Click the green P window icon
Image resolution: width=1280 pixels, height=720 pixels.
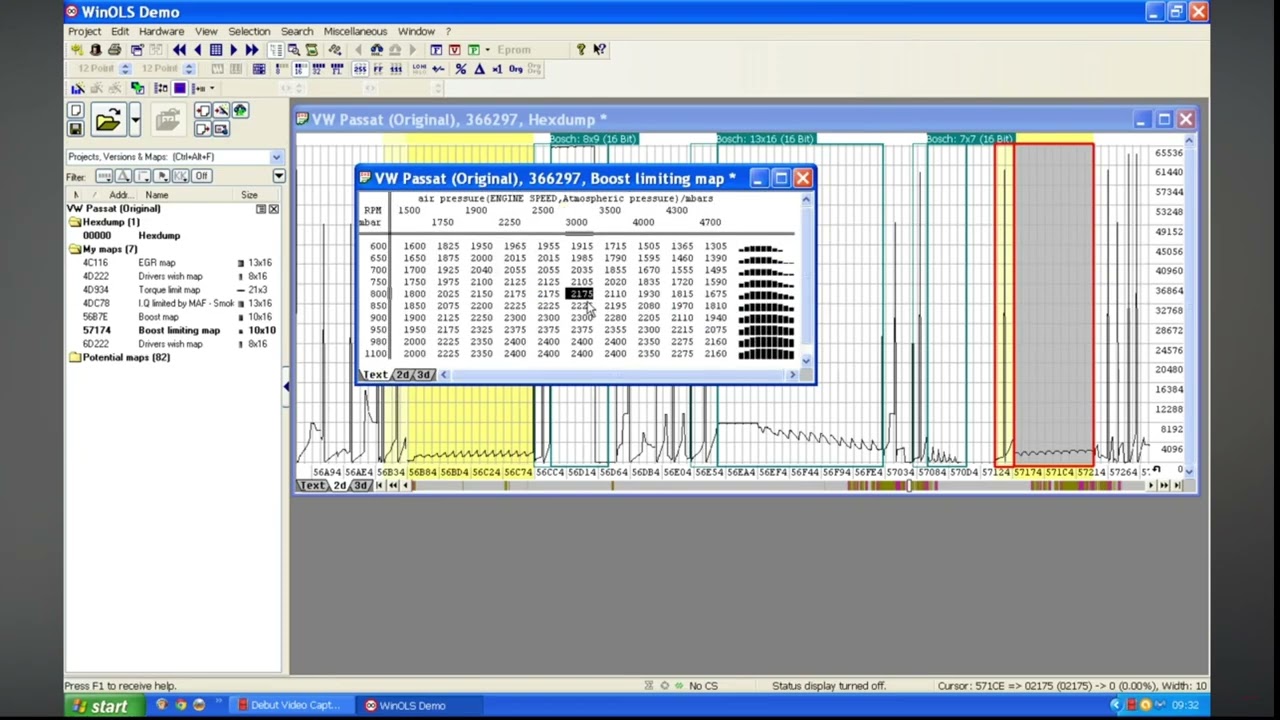click(x=472, y=50)
